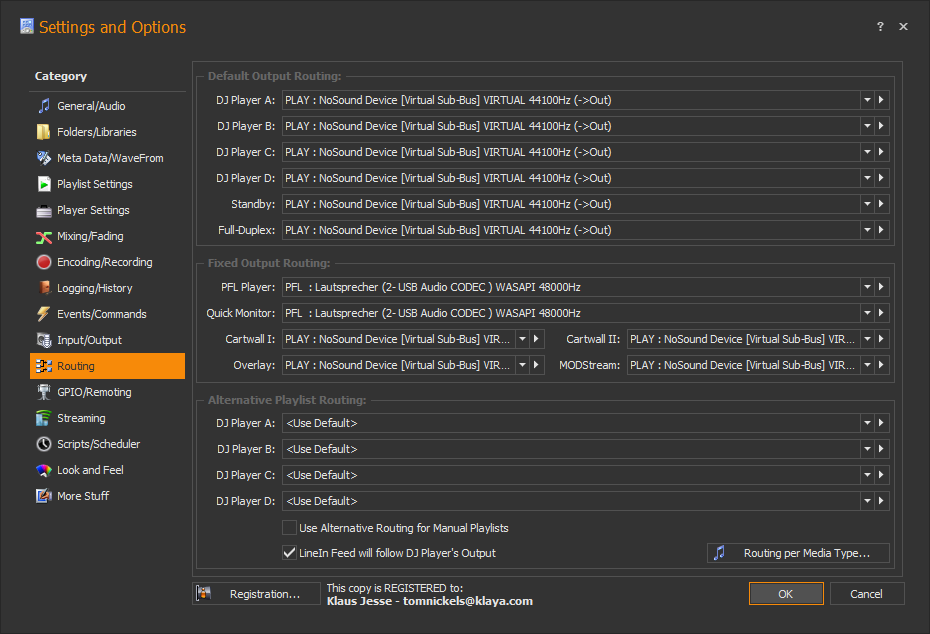The width and height of the screenshot is (930, 634).
Task: Expand the Cartwall II routing dropdown
Action: point(867,339)
